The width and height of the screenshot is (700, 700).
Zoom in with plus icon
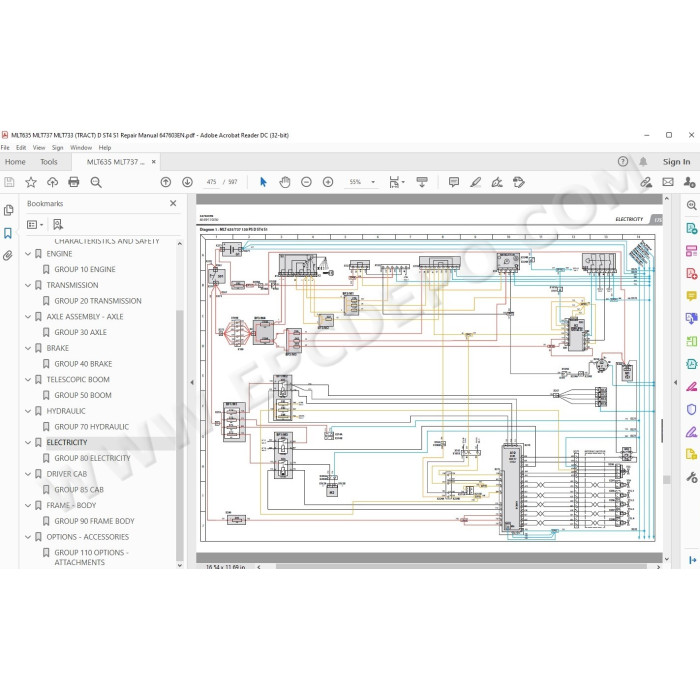328,182
